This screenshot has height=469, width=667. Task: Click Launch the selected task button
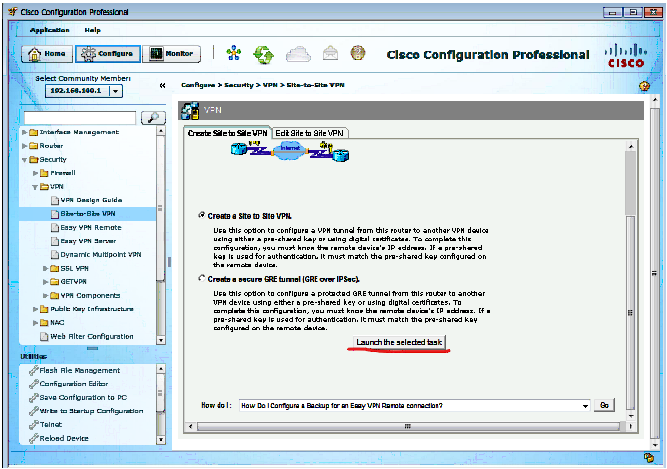point(399,342)
